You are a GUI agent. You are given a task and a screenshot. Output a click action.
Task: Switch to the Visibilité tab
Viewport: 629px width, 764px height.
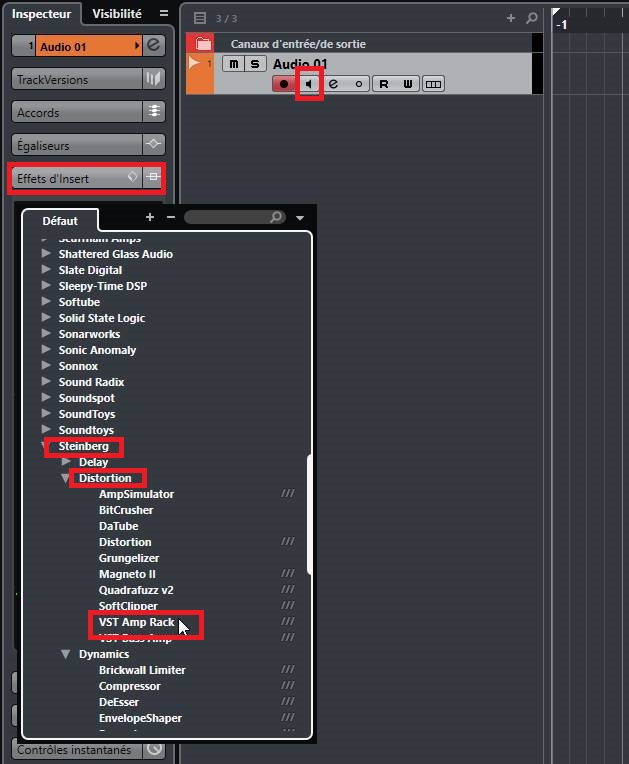coord(117,14)
